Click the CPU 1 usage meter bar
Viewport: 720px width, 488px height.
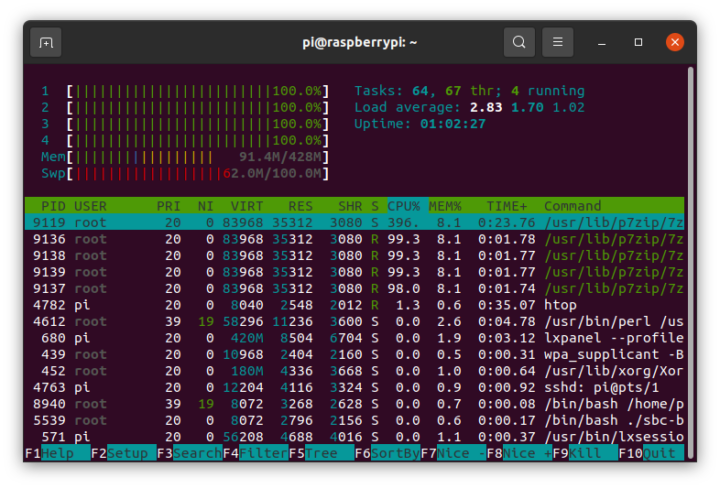(x=198, y=91)
